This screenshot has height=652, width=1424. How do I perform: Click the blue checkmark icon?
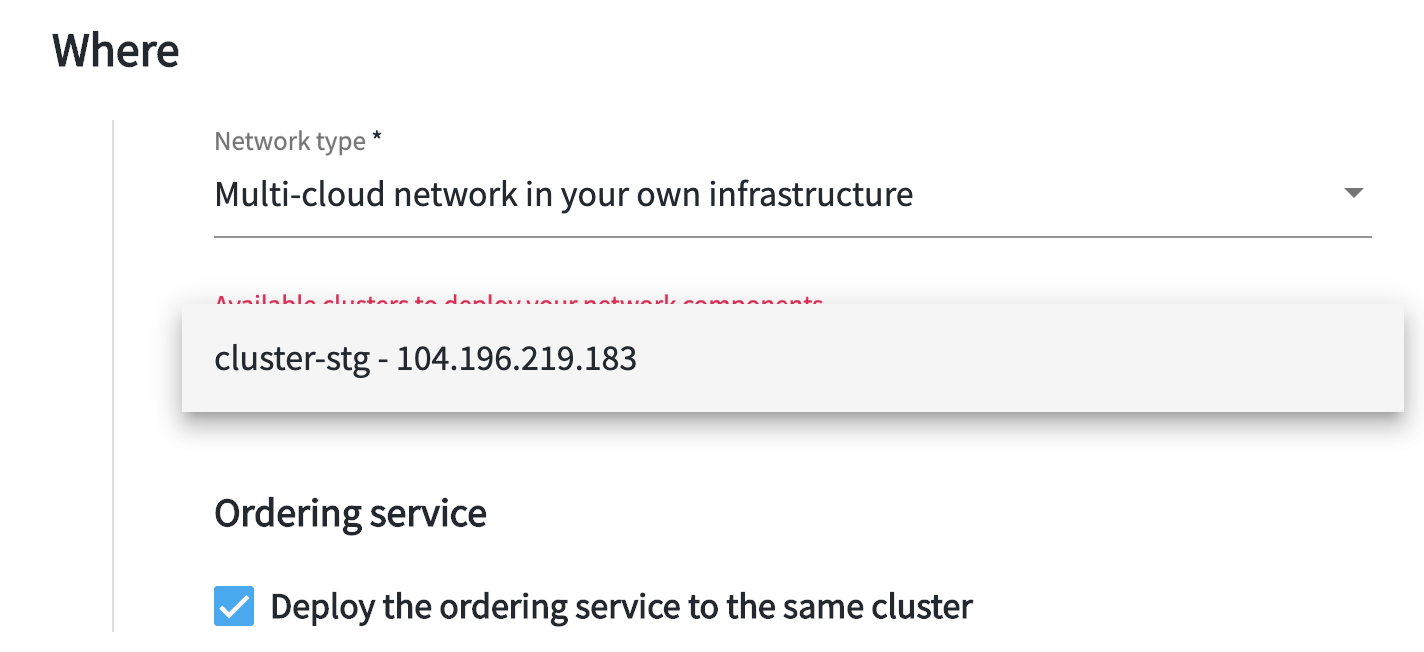click(x=234, y=606)
